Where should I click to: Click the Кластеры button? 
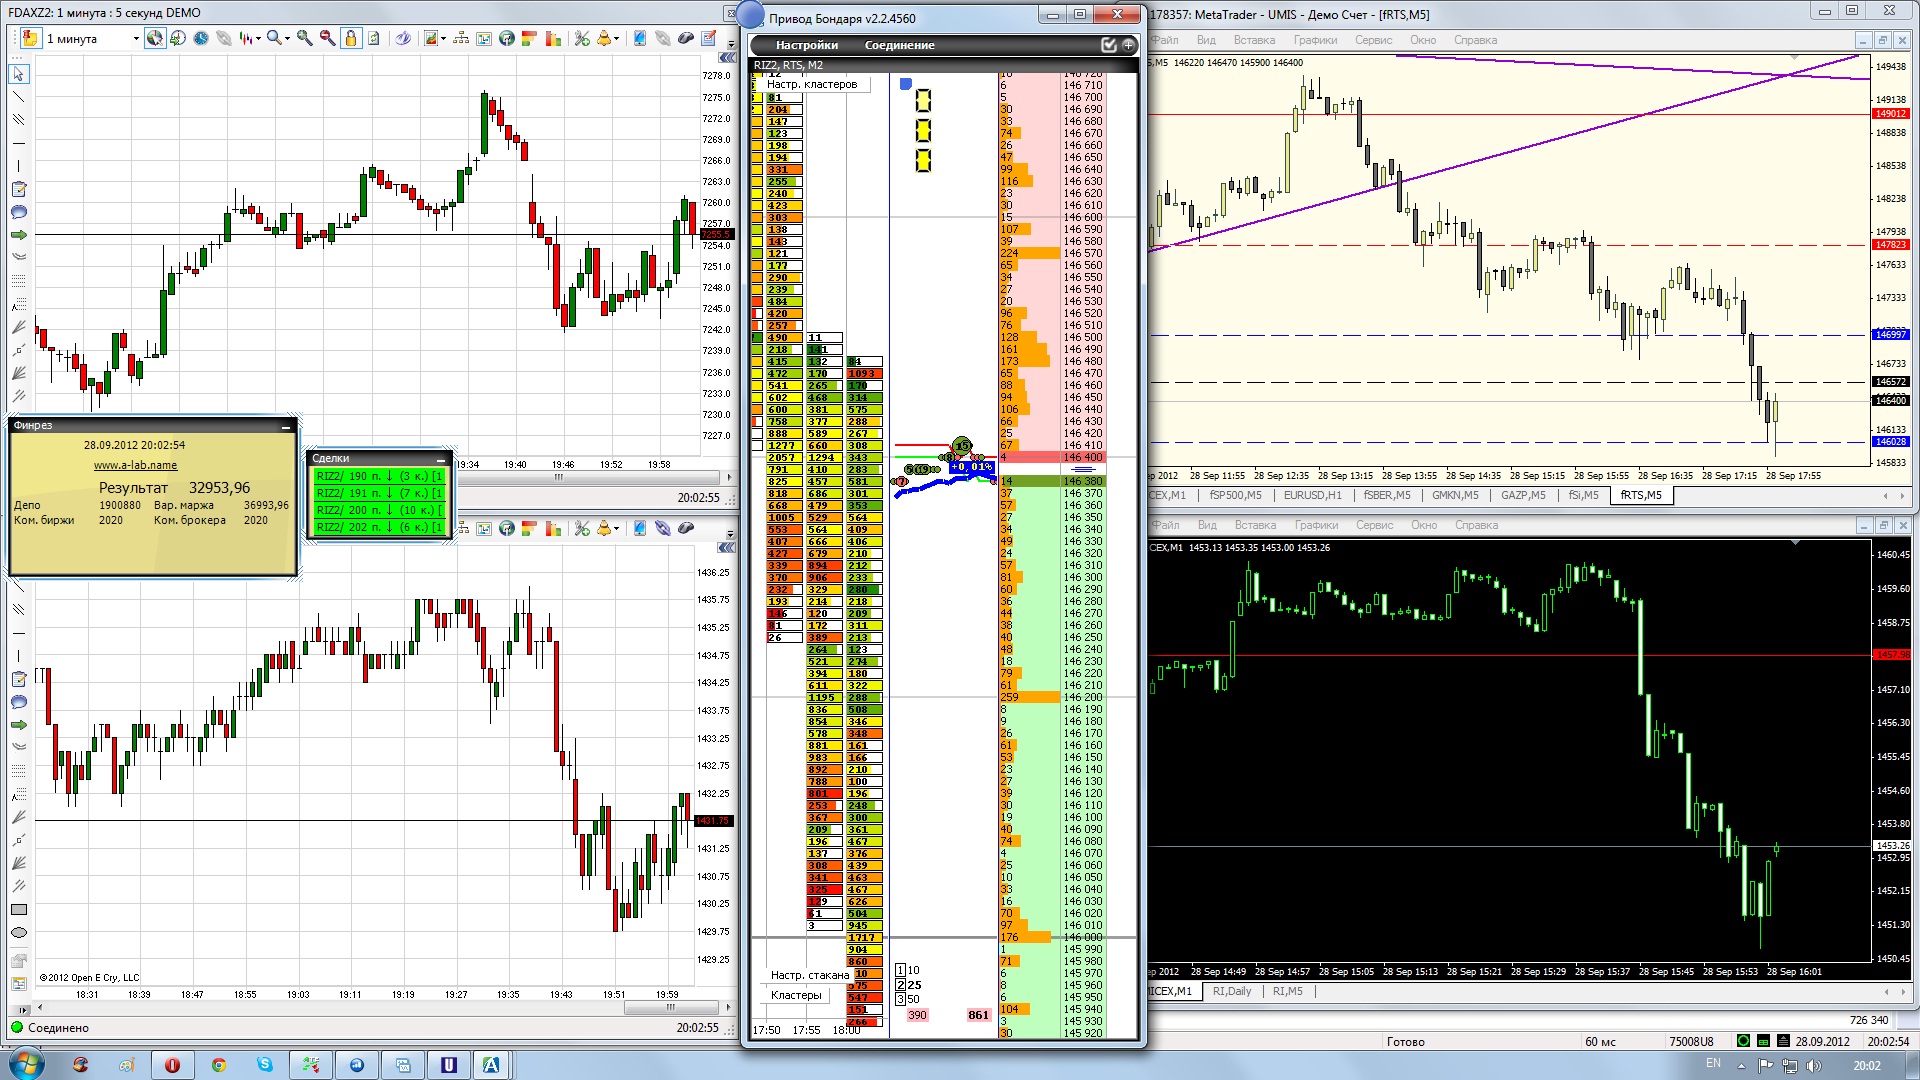point(796,995)
